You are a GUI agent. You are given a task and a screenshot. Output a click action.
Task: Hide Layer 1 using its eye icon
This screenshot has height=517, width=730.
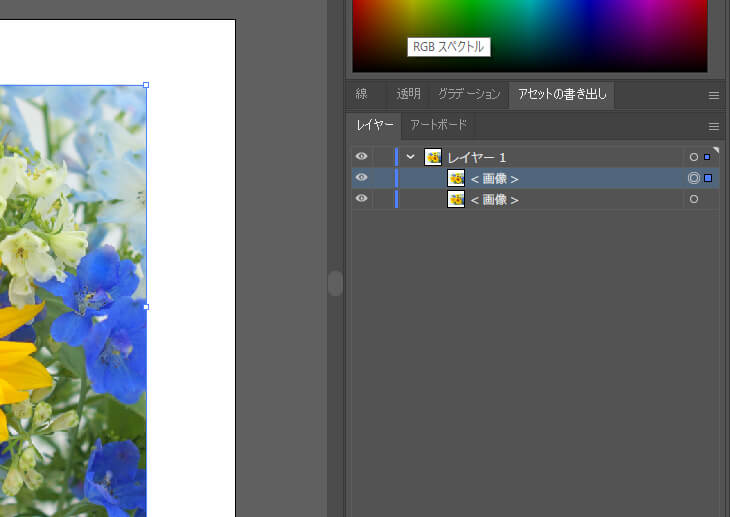click(x=361, y=156)
